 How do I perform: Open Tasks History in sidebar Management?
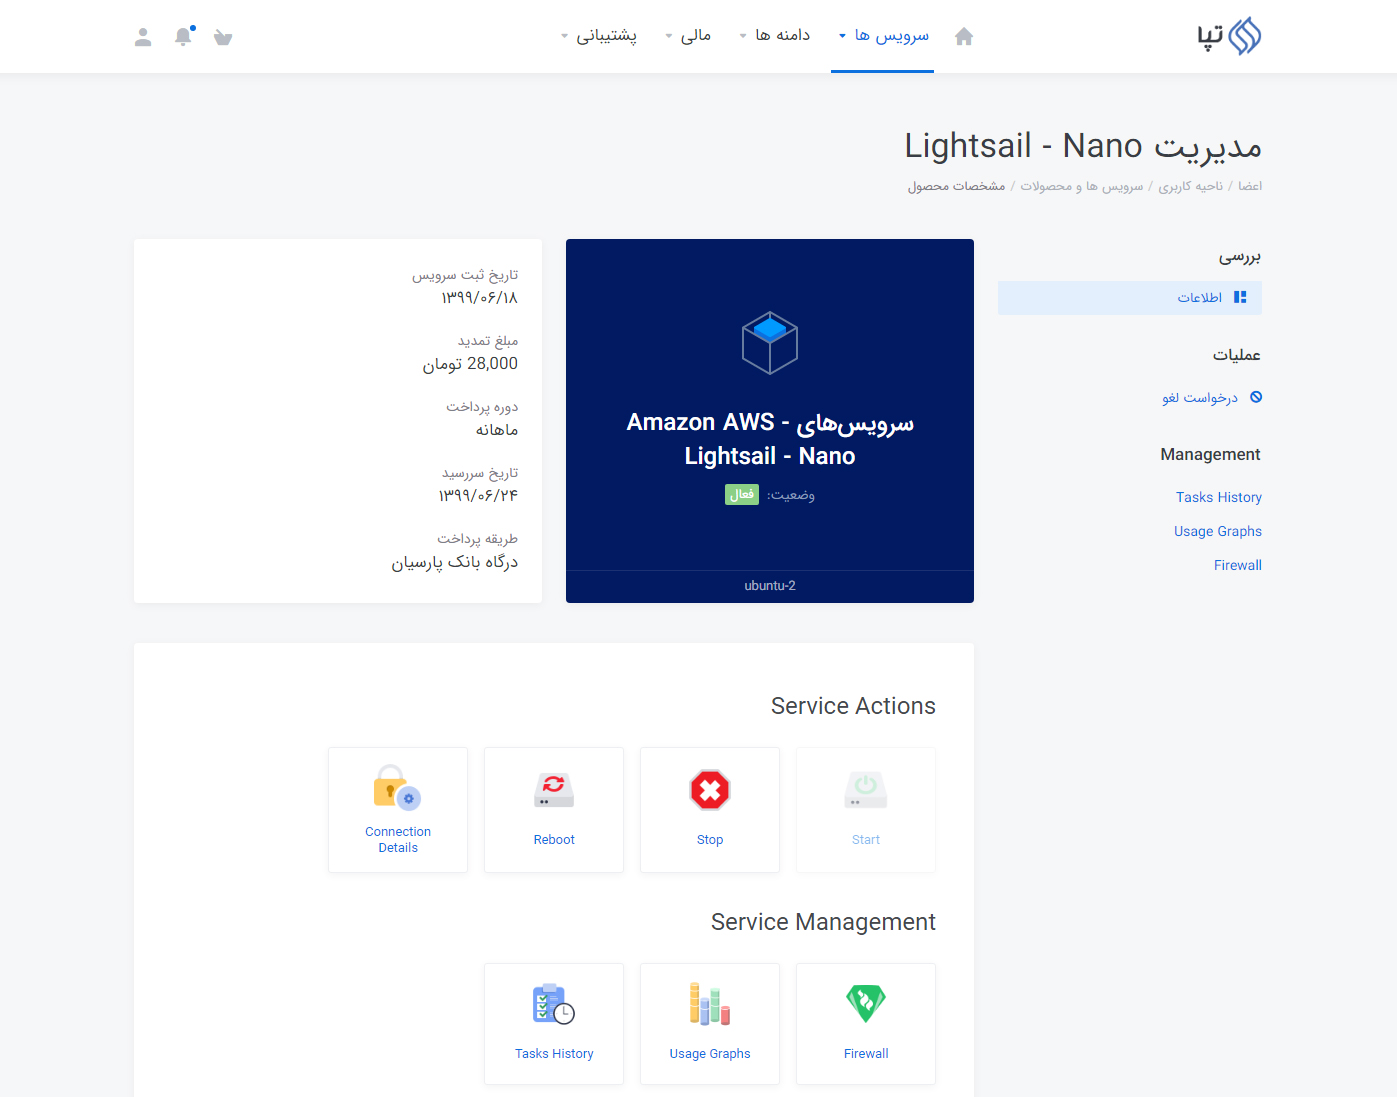[1219, 497]
